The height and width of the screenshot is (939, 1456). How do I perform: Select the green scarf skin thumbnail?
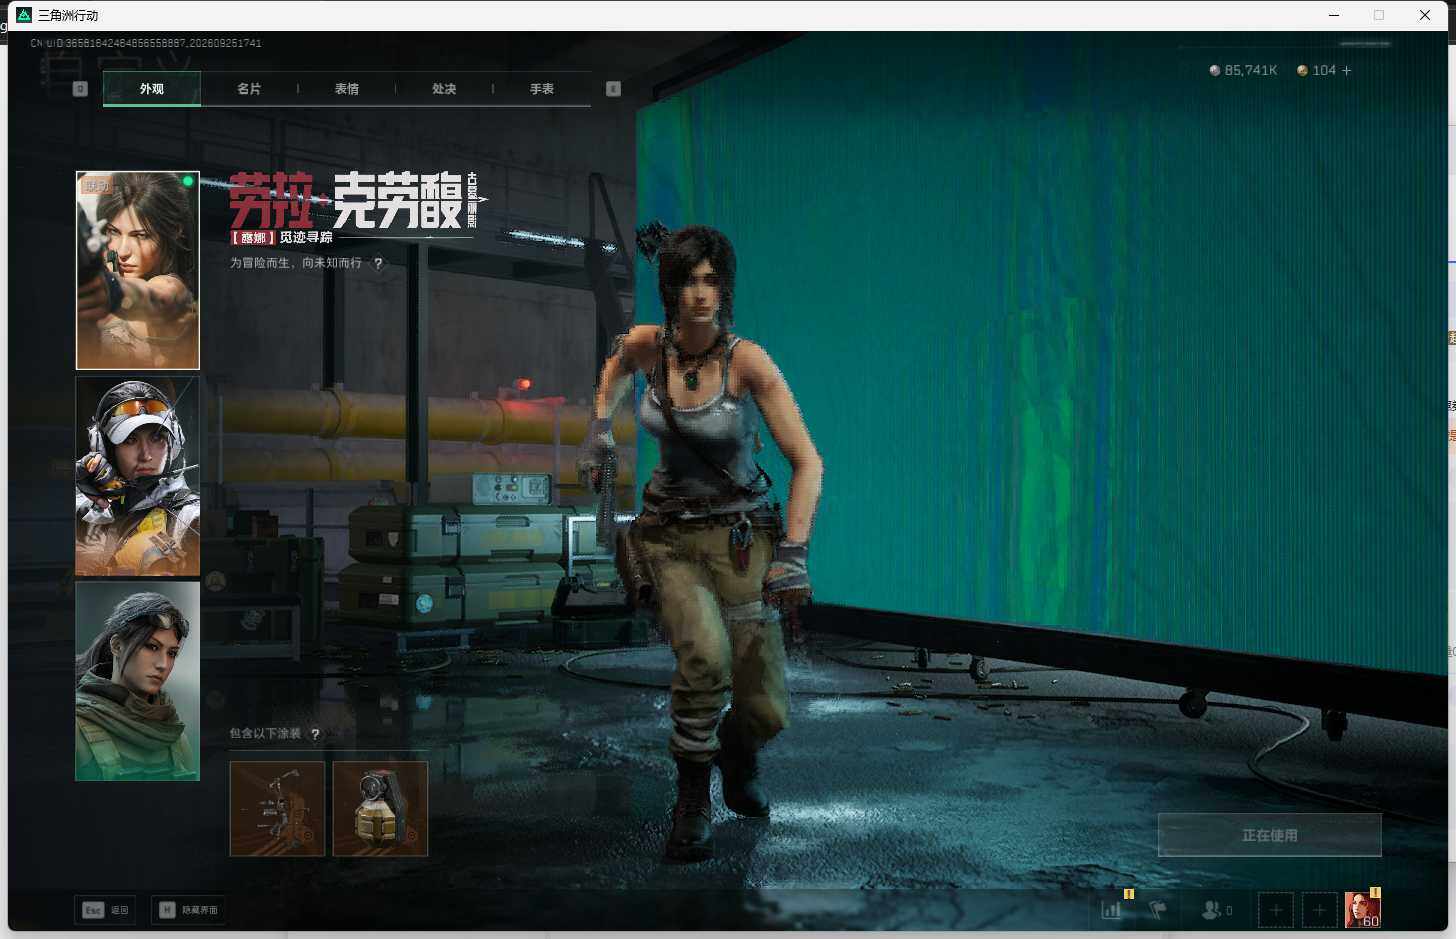(x=138, y=681)
